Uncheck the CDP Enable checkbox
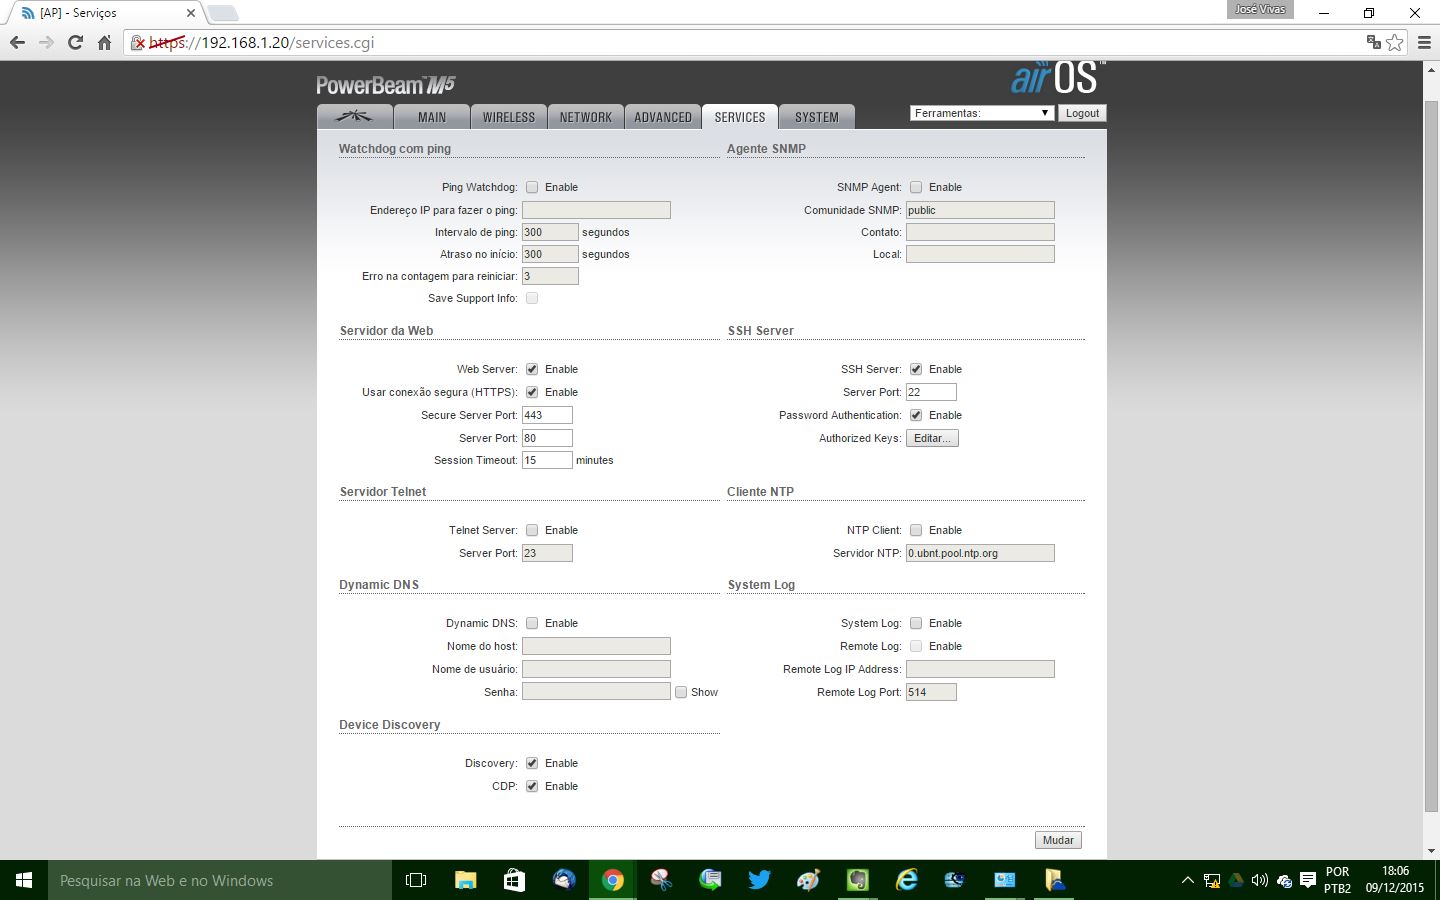 pyautogui.click(x=532, y=786)
